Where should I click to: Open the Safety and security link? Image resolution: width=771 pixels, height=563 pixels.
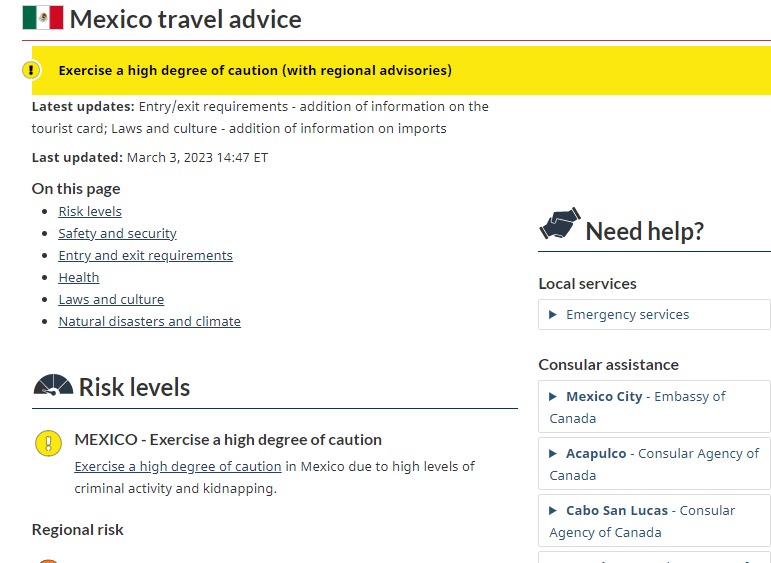click(x=117, y=233)
